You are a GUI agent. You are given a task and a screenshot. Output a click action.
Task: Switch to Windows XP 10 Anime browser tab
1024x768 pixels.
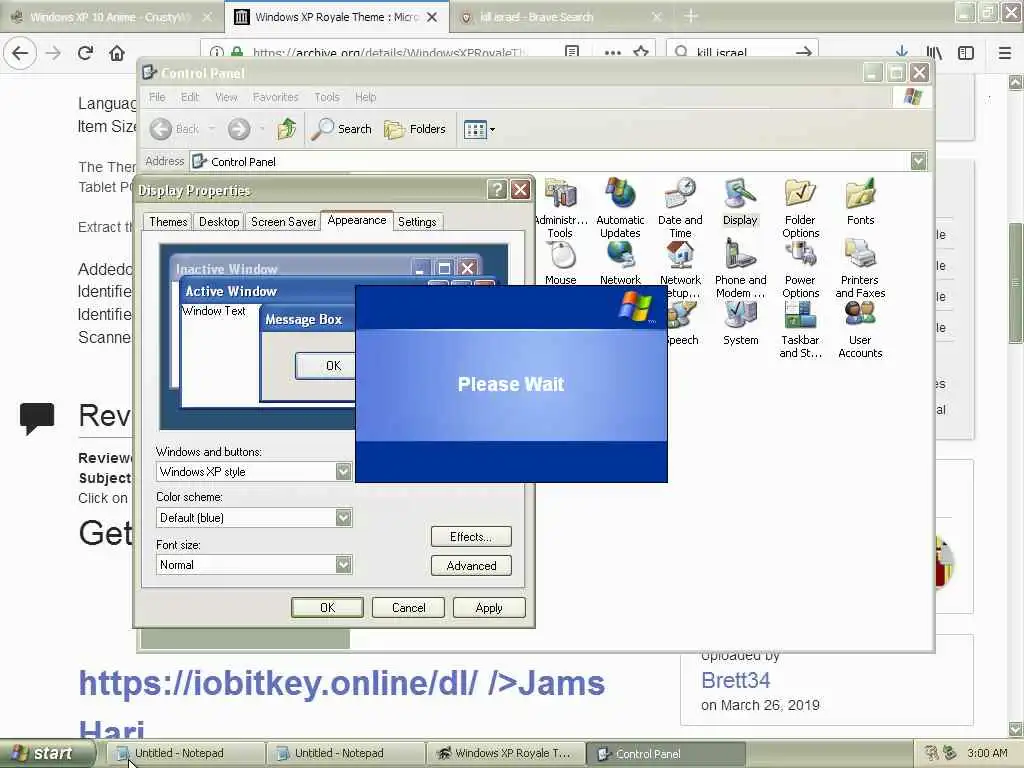point(111,17)
